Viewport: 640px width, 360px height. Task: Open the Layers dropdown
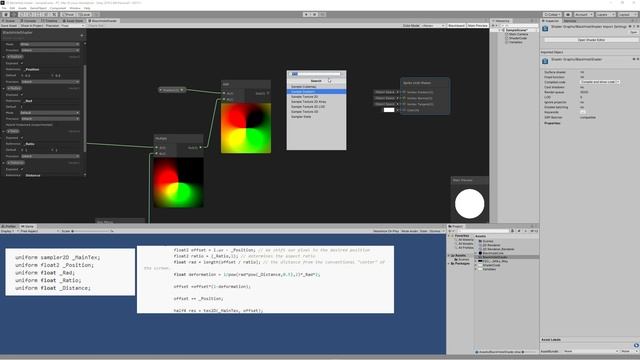(x=605, y=14)
